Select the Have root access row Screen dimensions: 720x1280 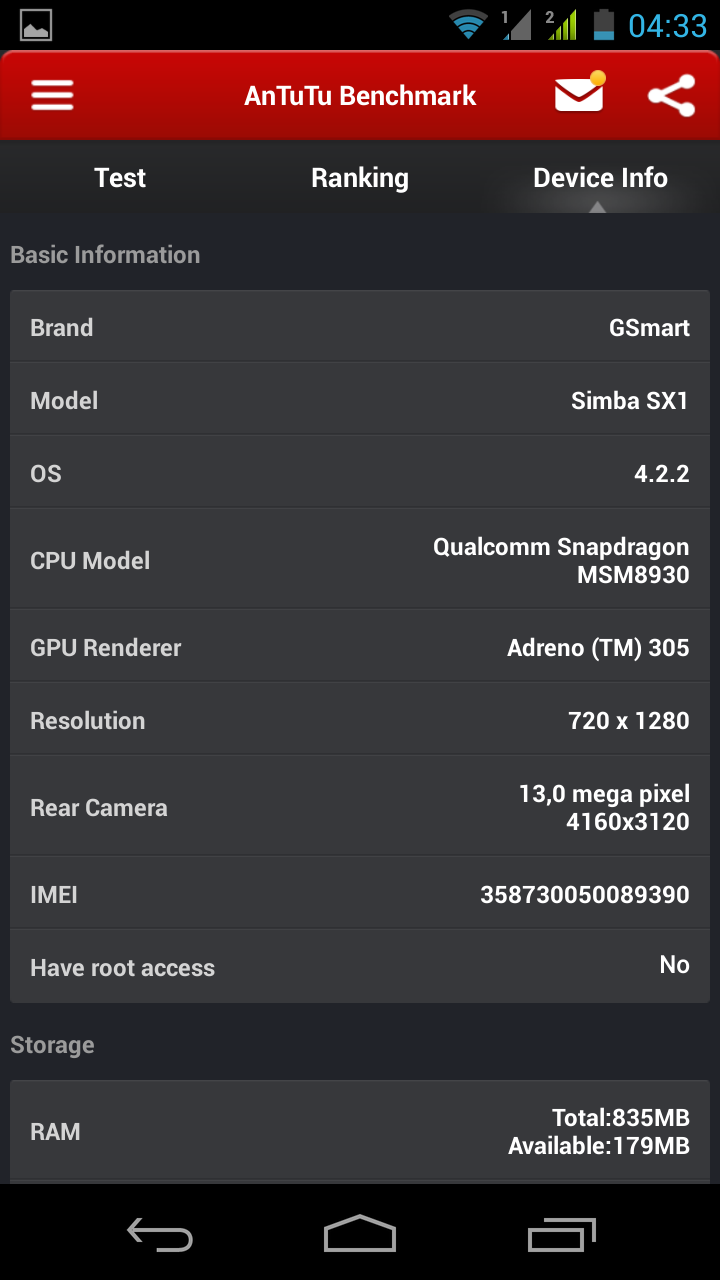tap(360, 967)
